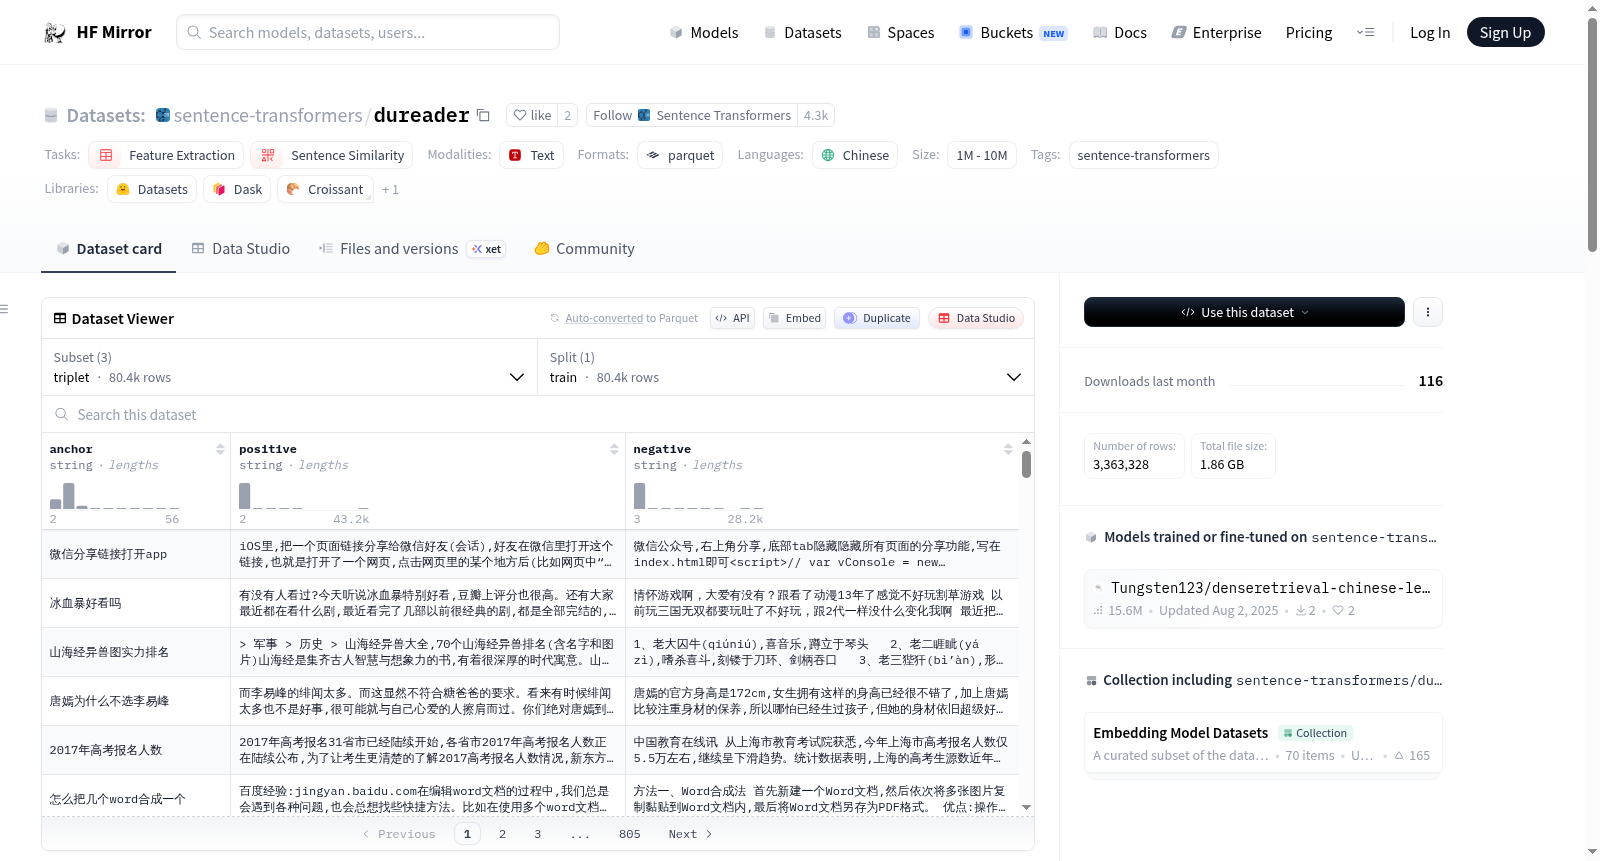Select the sentence-transformers tag
Image resolution: width=1600 pixels, height=861 pixels.
click(1143, 155)
